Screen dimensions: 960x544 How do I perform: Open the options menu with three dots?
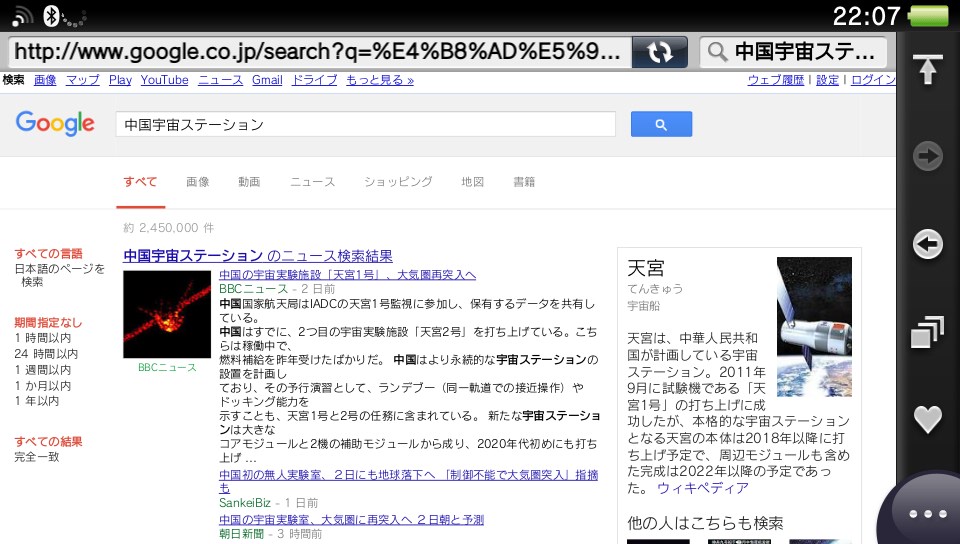pos(927,513)
